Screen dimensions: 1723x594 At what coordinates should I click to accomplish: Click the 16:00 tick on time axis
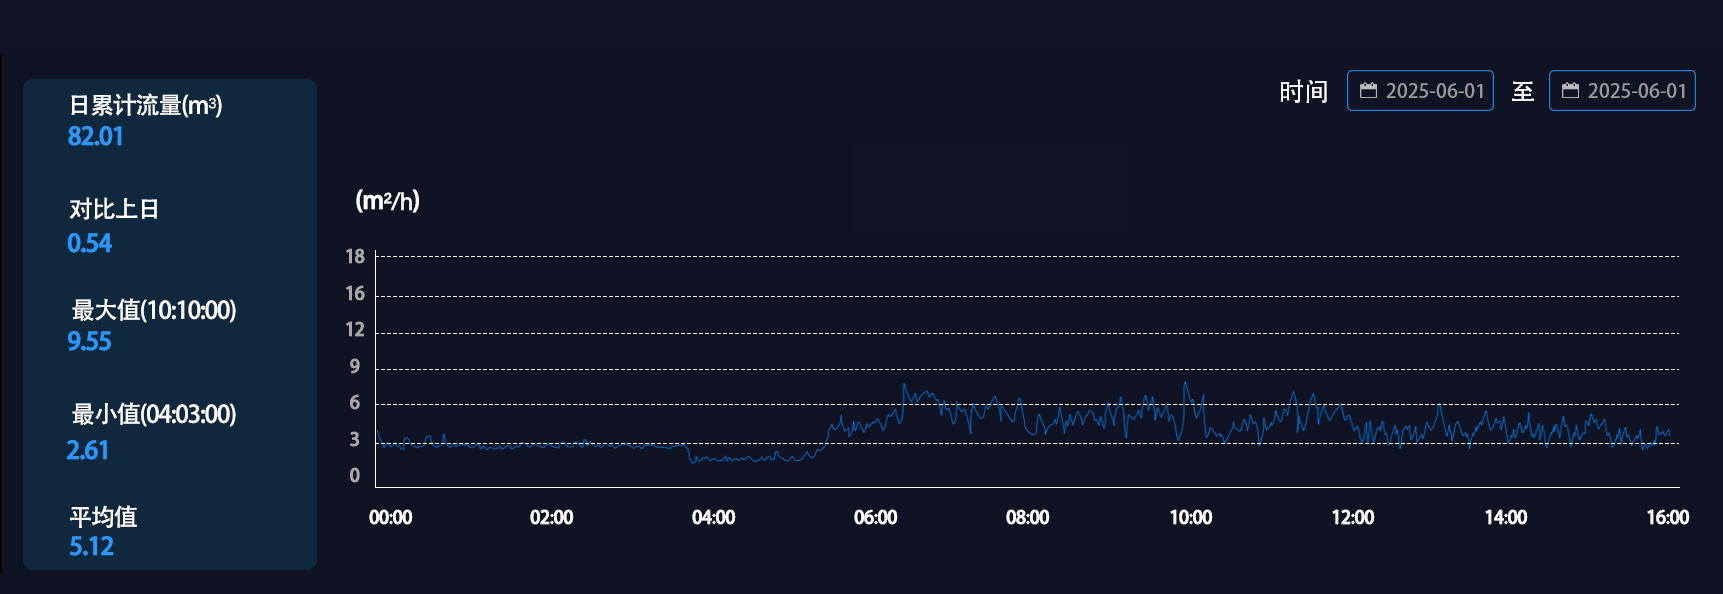[x=1667, y=517]
